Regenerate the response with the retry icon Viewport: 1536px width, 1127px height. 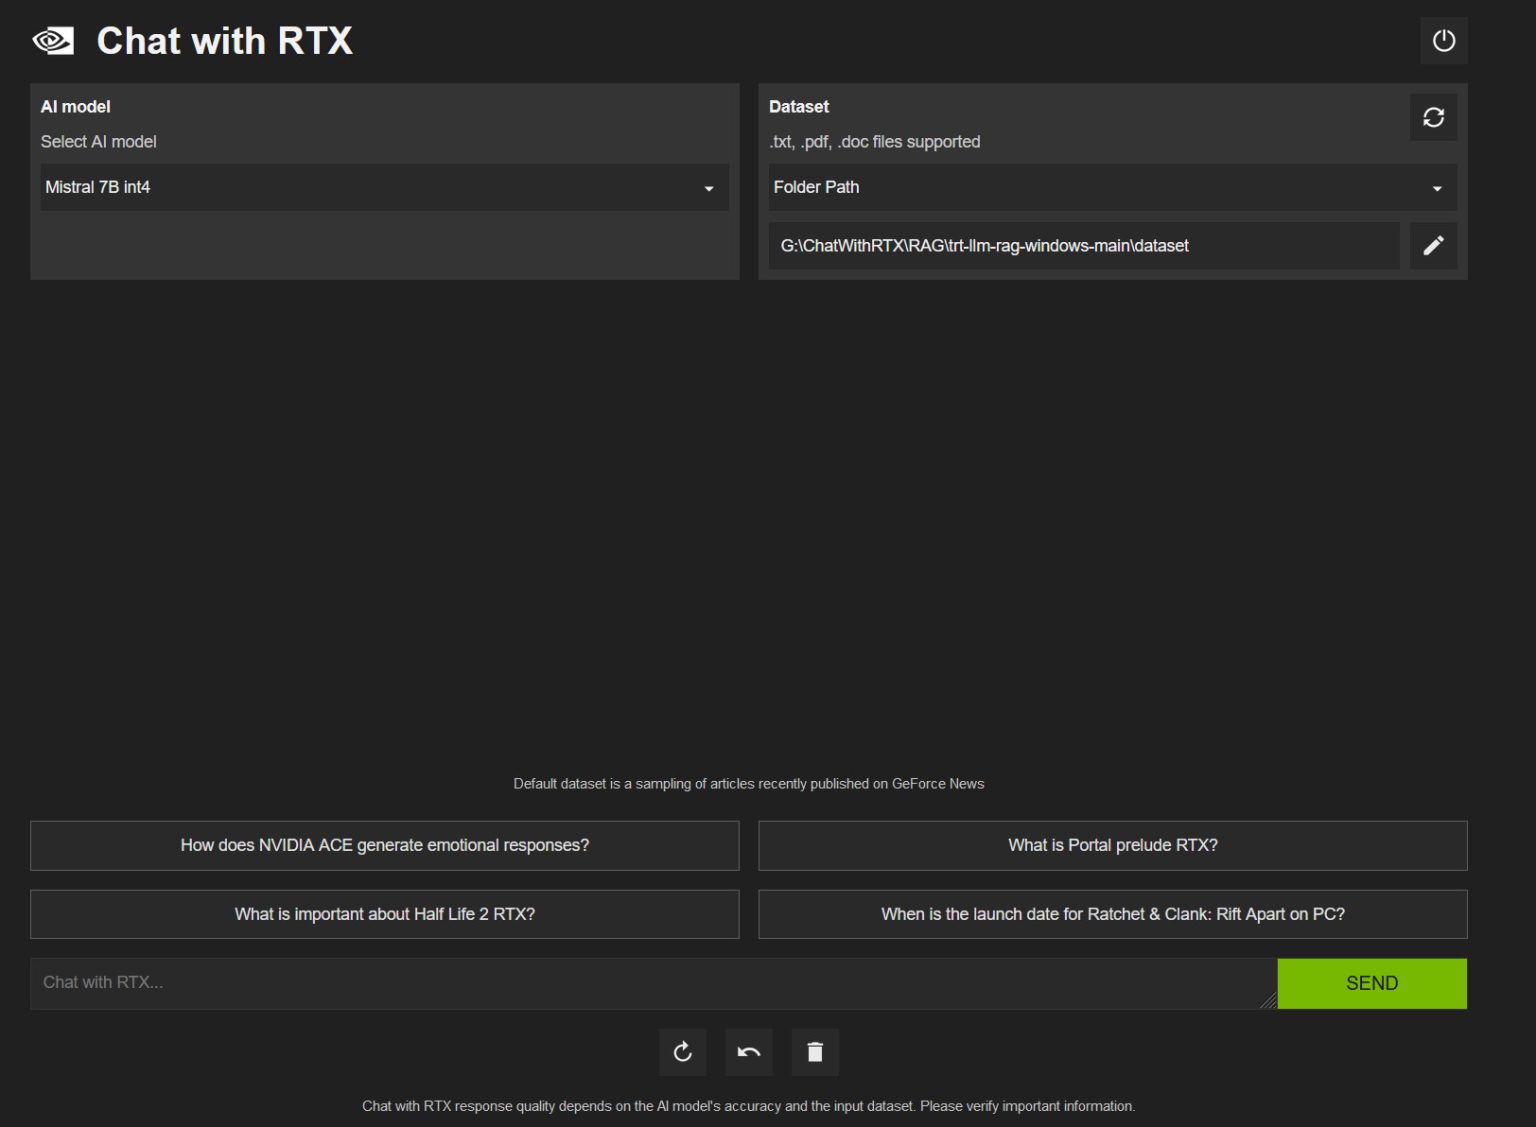tap(682, 1051)
